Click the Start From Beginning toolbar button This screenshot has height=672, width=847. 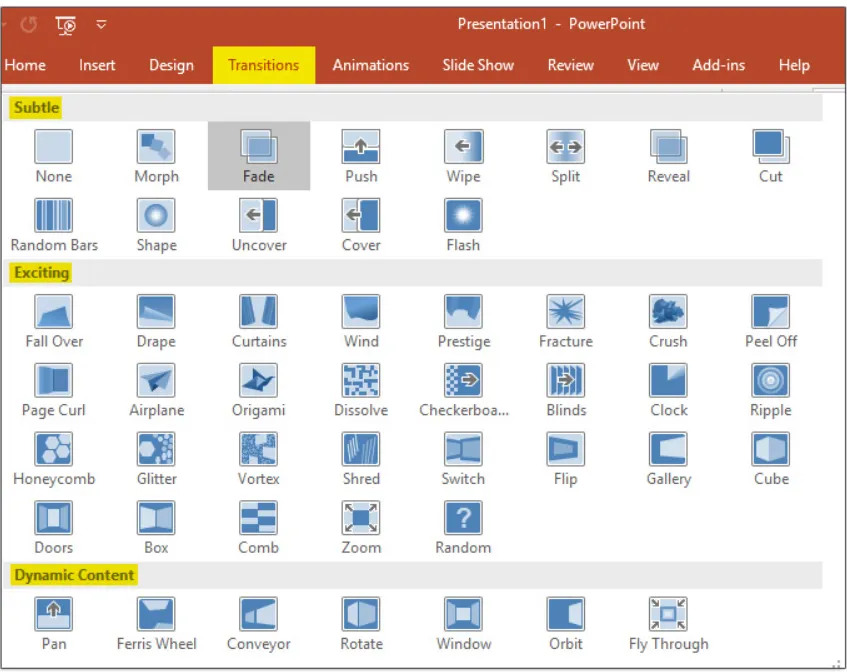click(x=66, y=24)
